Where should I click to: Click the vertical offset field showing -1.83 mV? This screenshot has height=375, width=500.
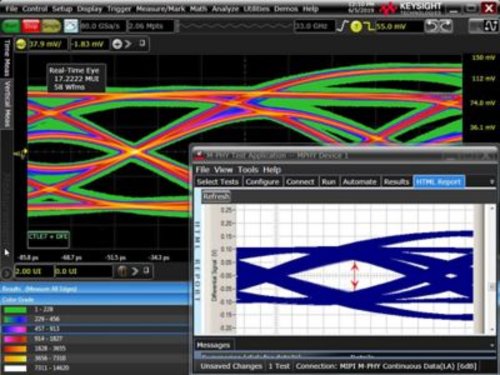point(89,44)
